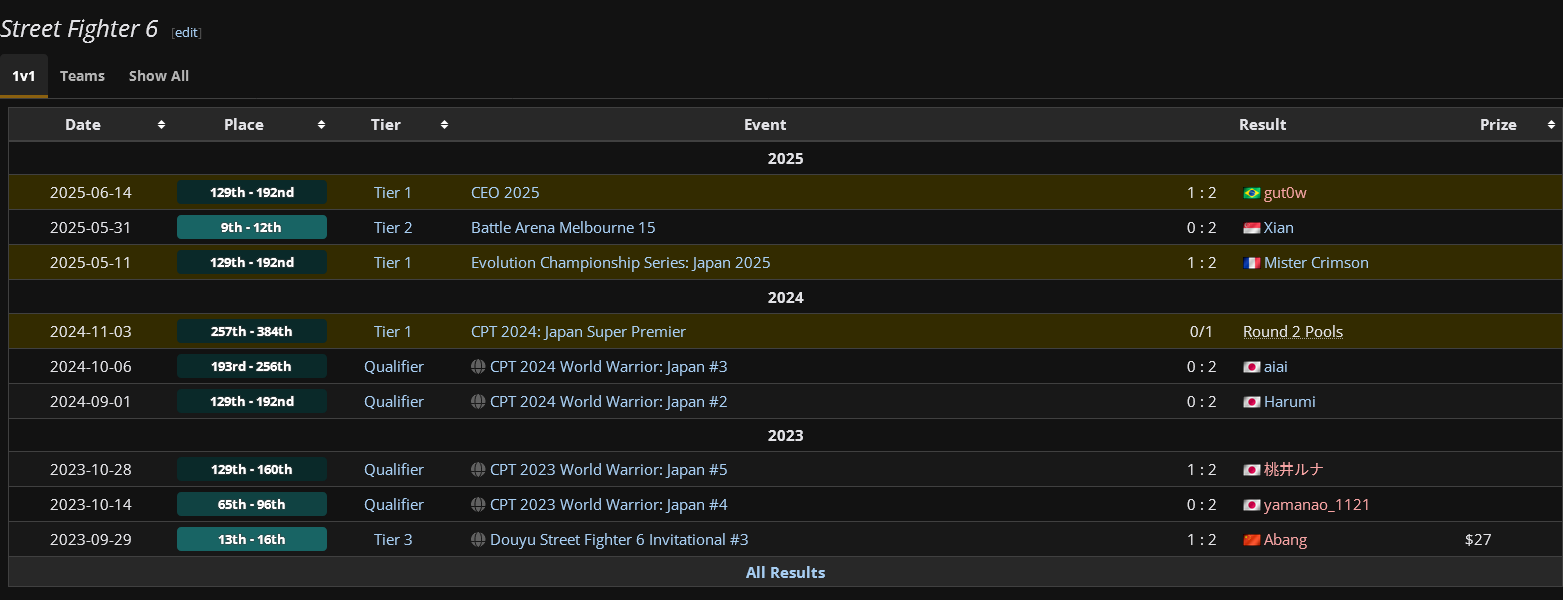Click the 65th - 96th placement badge
Screen dimensions: 1563x600
click(x=252, y=504)
